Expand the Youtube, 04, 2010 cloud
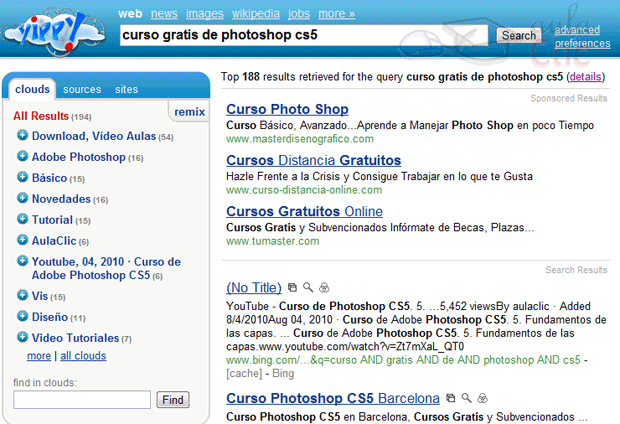This screenshot has width=620, height=424. [x=23, y=261]
